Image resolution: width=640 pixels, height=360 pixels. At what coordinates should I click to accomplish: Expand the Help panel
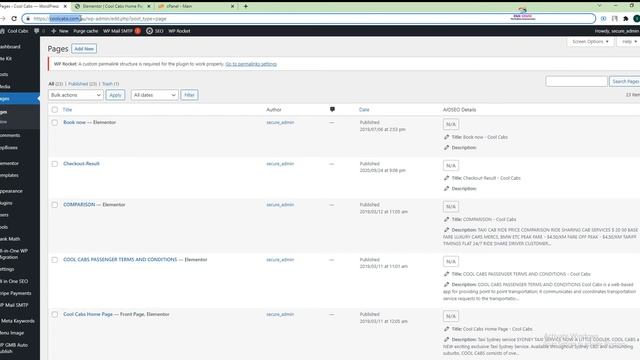[629, 42]
